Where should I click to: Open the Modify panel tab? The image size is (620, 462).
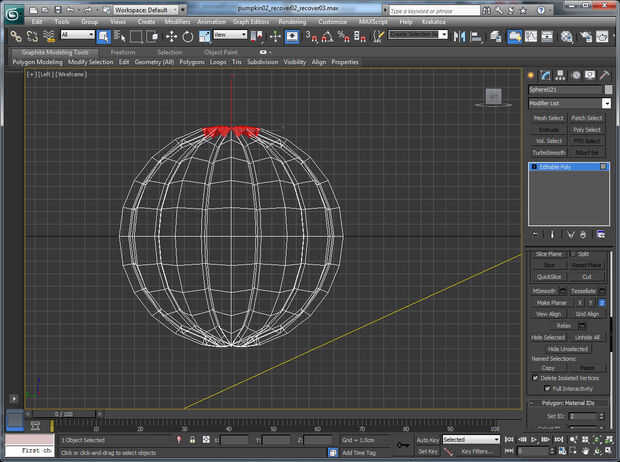coord(546,75)
